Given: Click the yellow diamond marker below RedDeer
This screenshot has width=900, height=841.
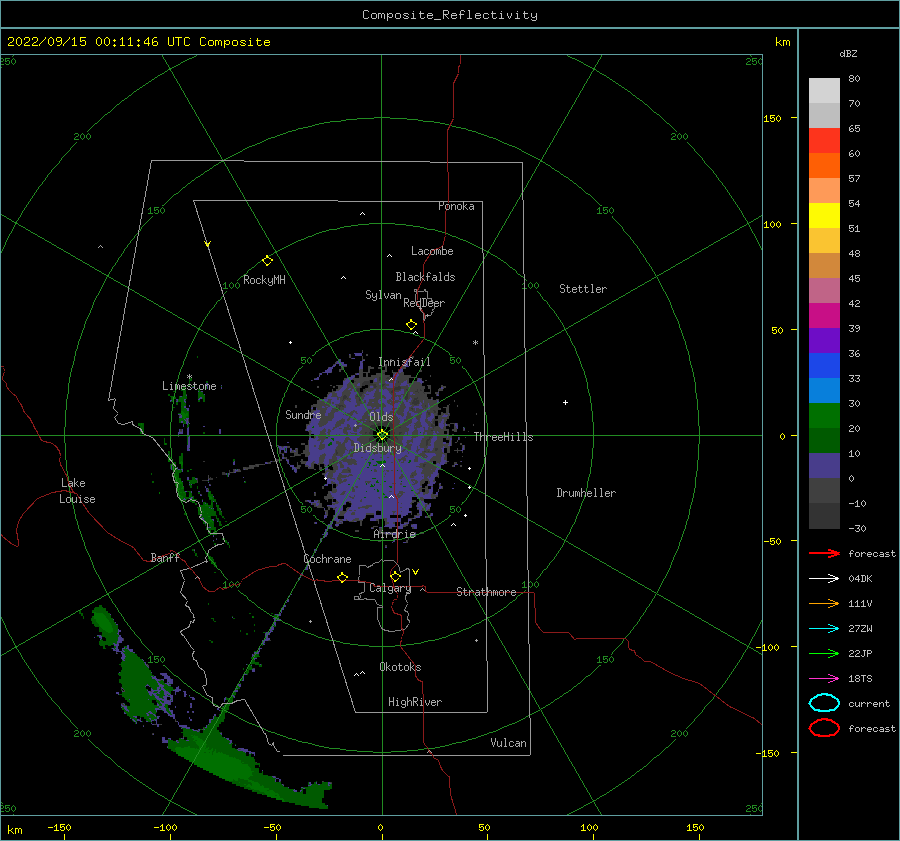Looking at the screenshot, I should pos(412,325).
